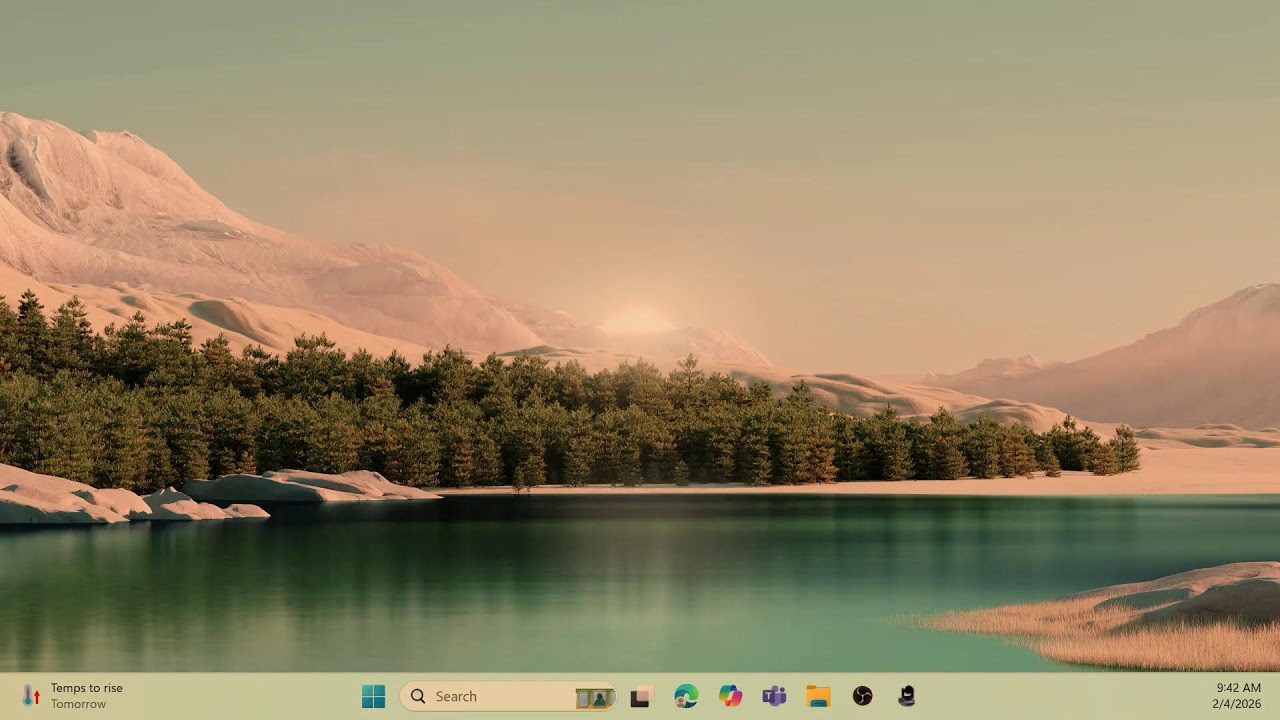Image resolution: width=1280 pixels, height=720 pixels.
Task: Open Task View from the taskbar
Action: [x=641, y=696]
